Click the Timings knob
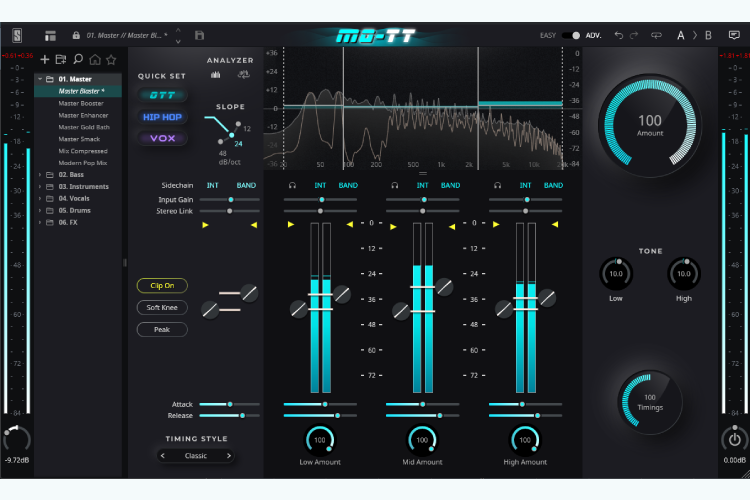 [x=650, y=402]
